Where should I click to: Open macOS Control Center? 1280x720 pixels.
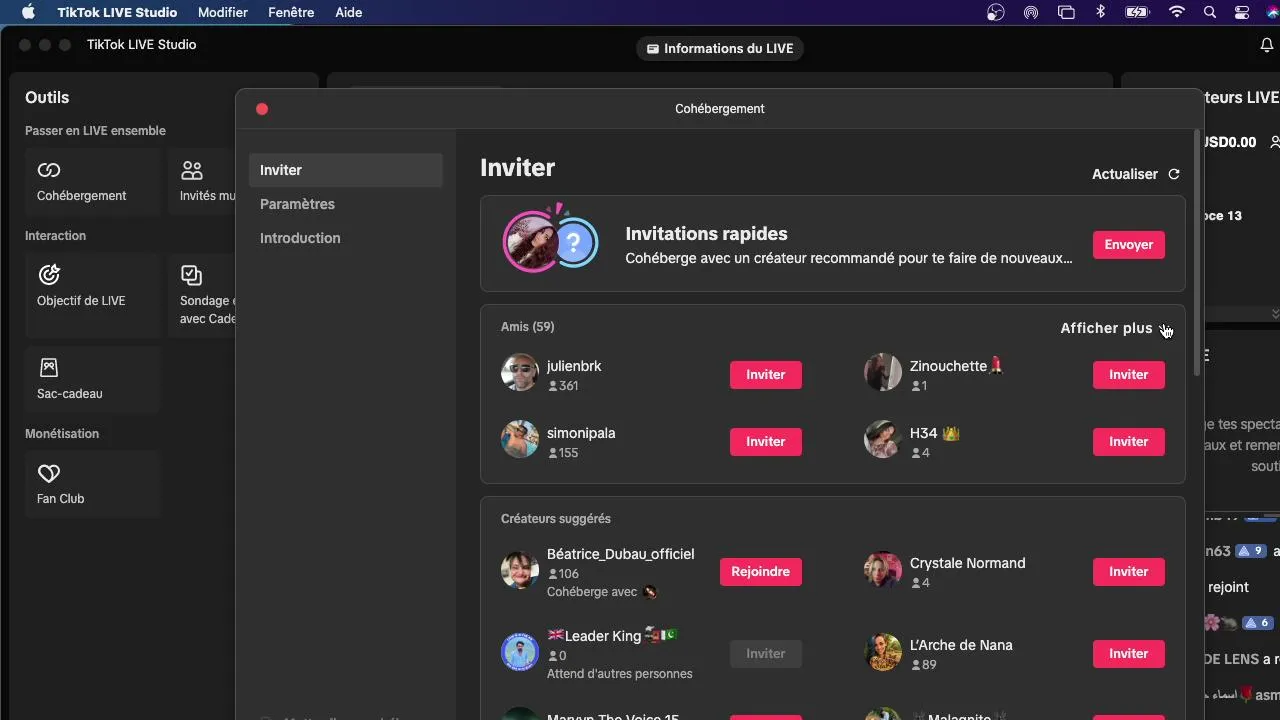[x=1242, y=12]
